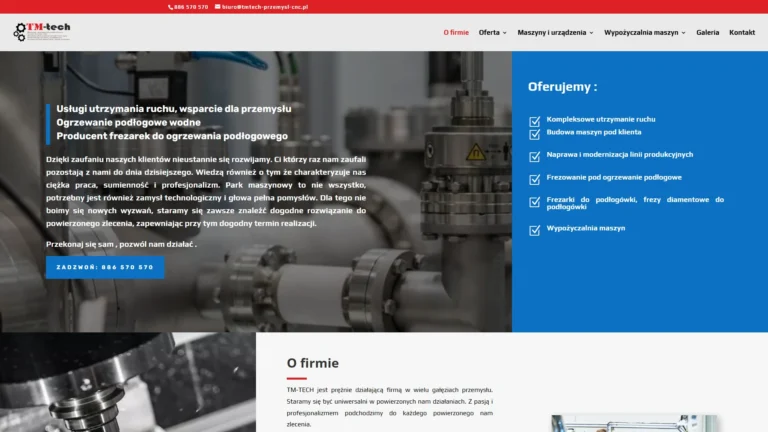Image resolution: width=768 pixels, height=432 pixels.
Task: Click the Zadzwoń: 886 570 570 button
Action: (105, 267)
